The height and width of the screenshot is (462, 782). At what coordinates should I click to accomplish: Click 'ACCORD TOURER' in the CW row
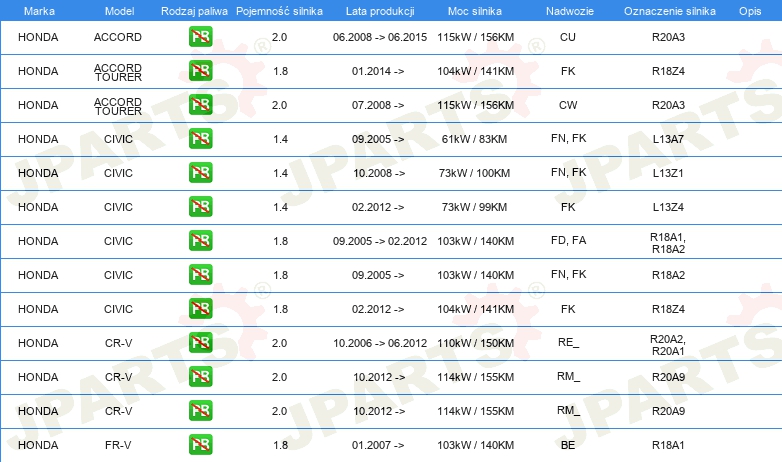[118, 106]
